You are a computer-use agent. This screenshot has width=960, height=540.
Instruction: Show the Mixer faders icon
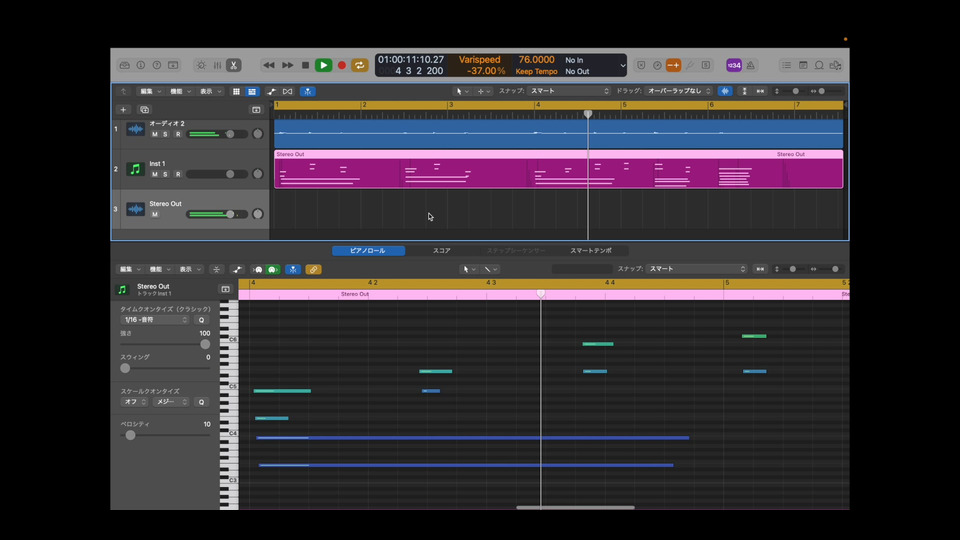point(217,65)
